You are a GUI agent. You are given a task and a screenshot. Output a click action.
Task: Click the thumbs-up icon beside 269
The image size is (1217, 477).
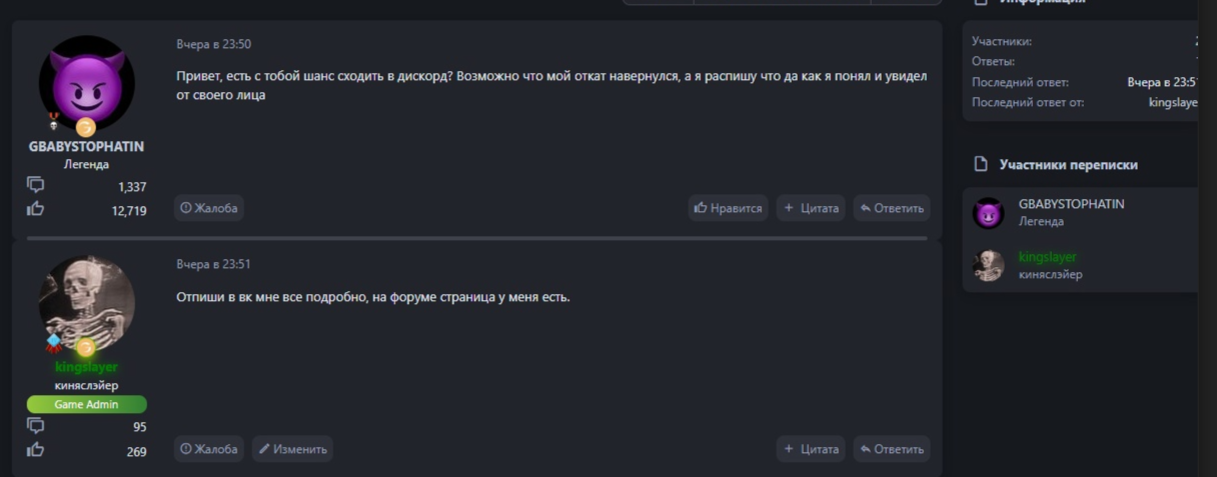36,450
